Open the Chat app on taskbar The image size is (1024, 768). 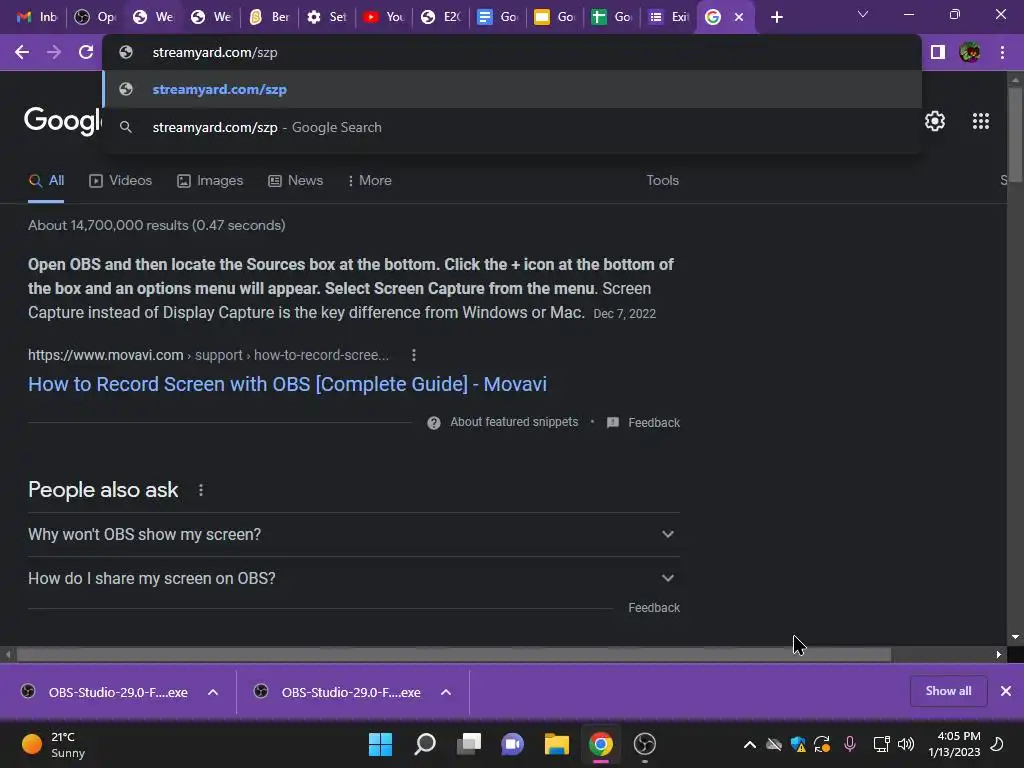click(513, 744)
